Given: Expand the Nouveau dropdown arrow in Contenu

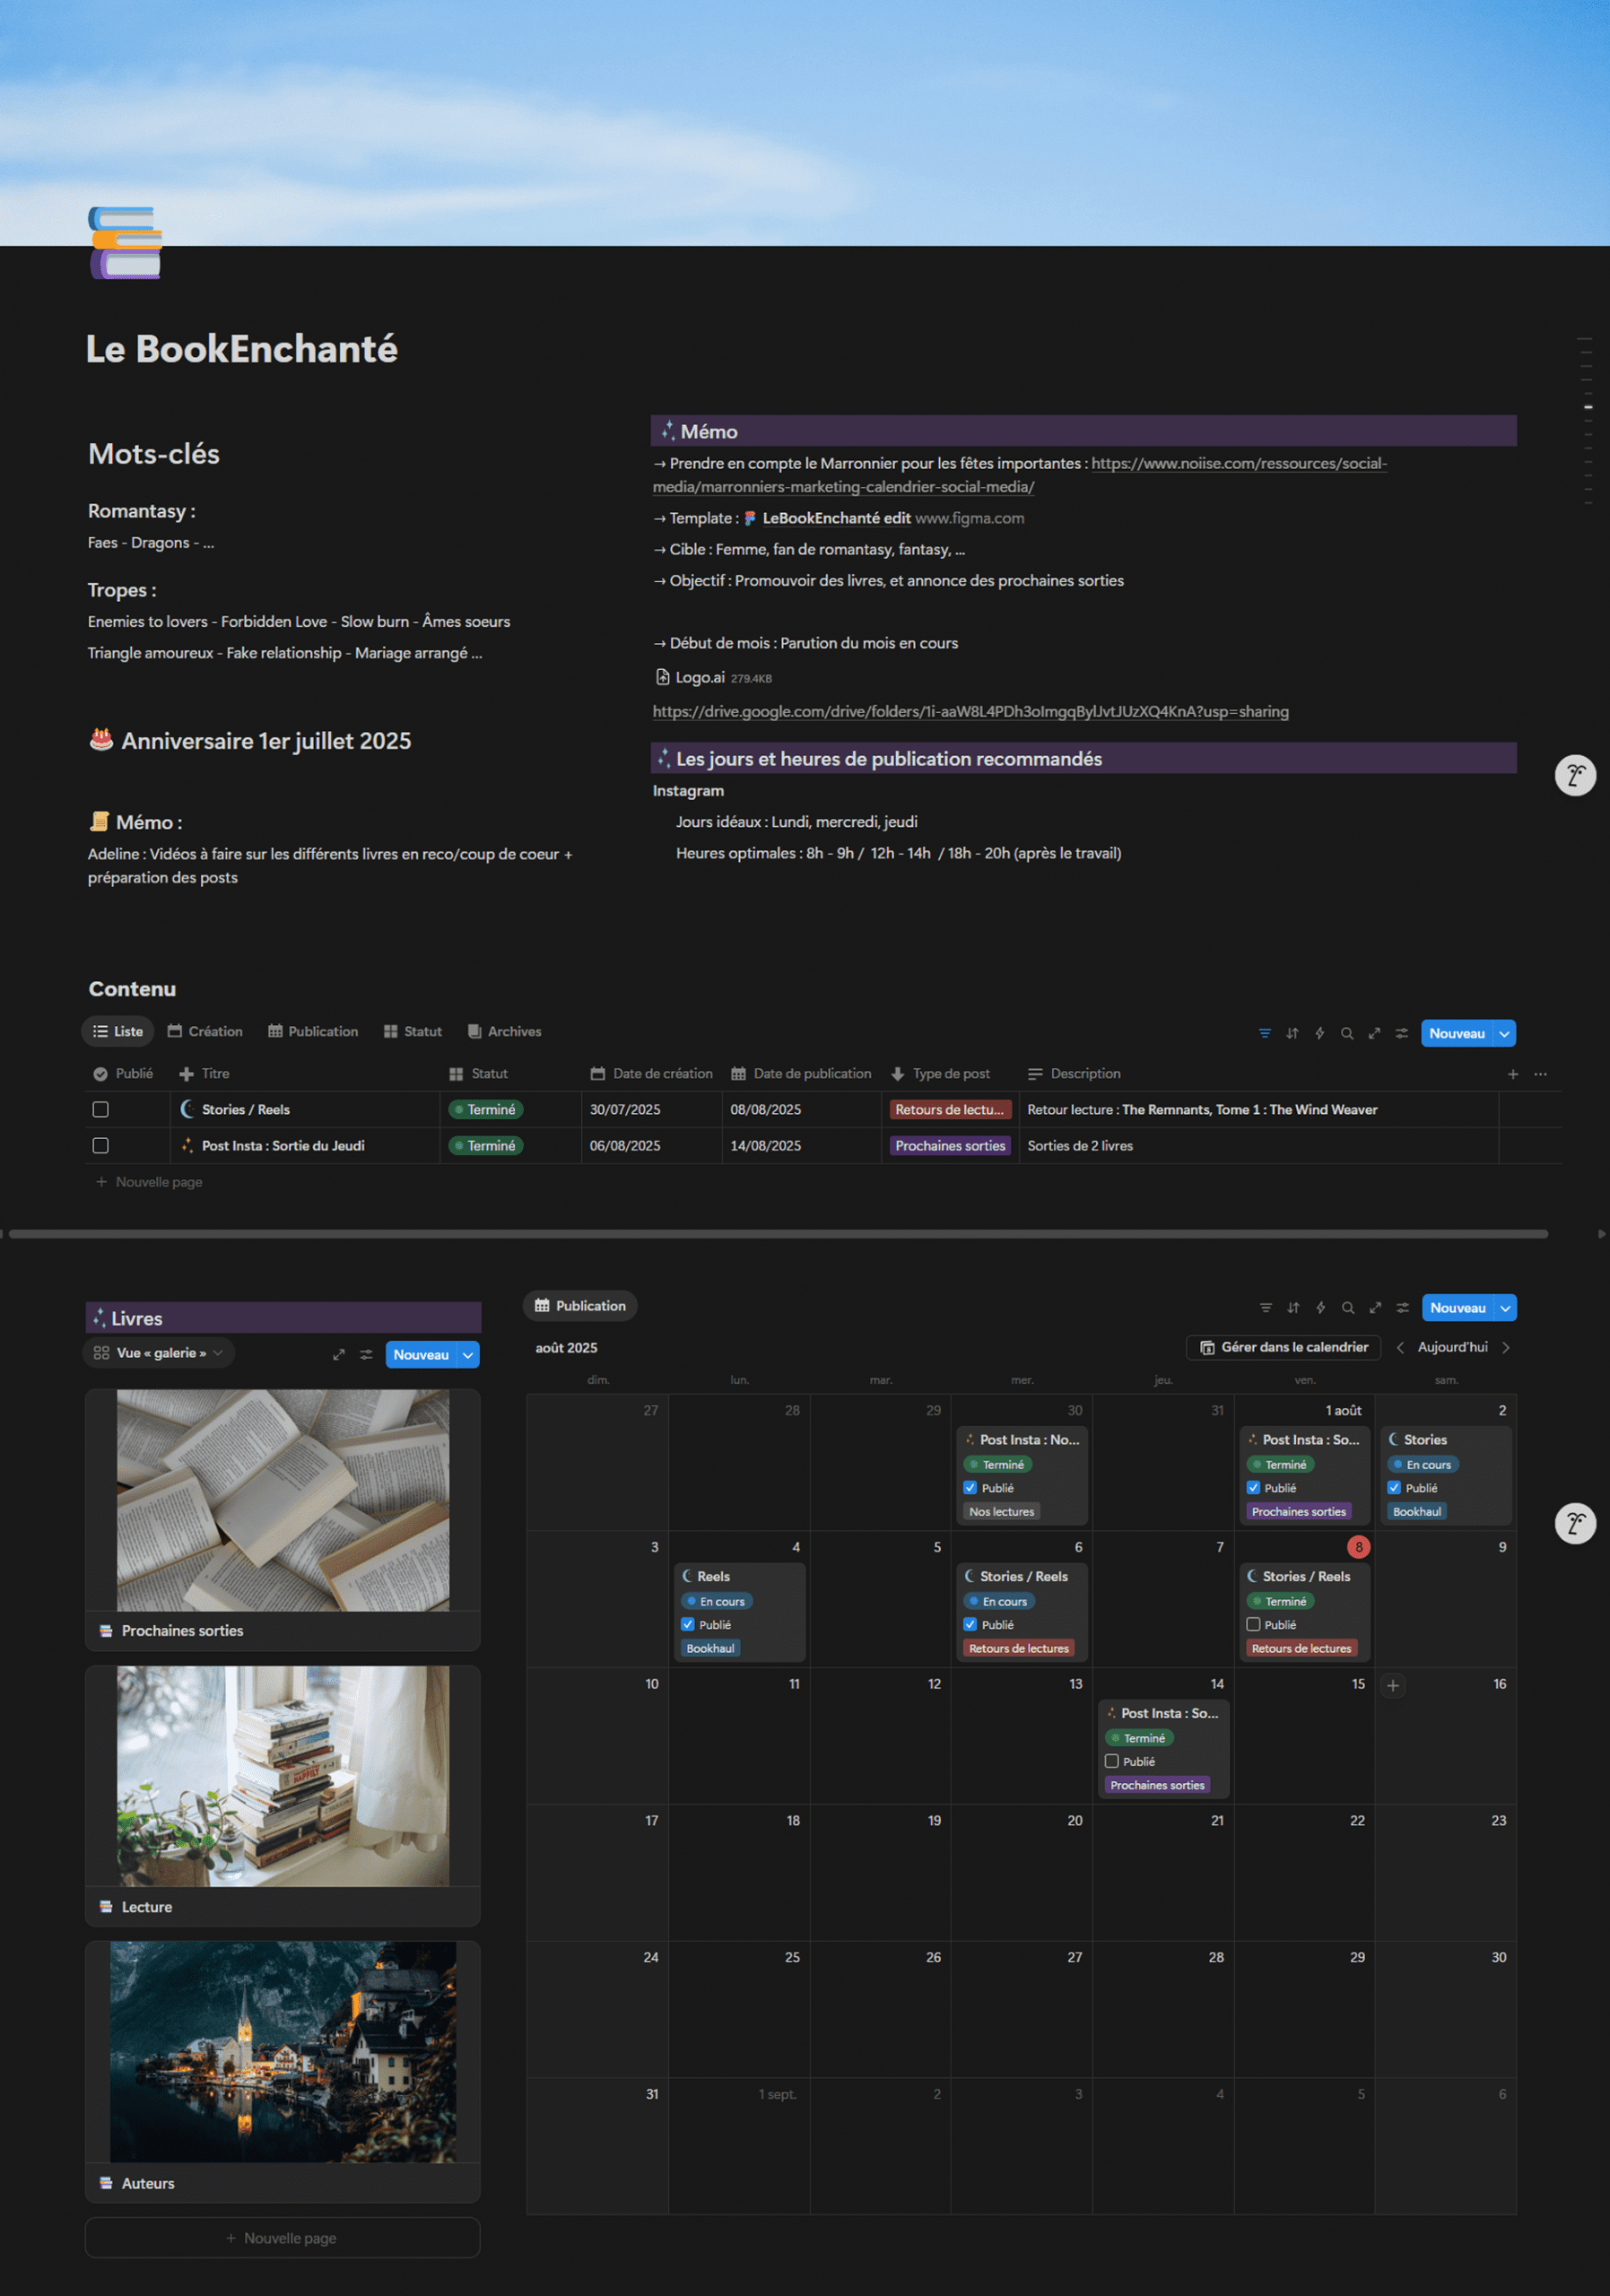Looking at the screenshot, I should (1504, 1033).
